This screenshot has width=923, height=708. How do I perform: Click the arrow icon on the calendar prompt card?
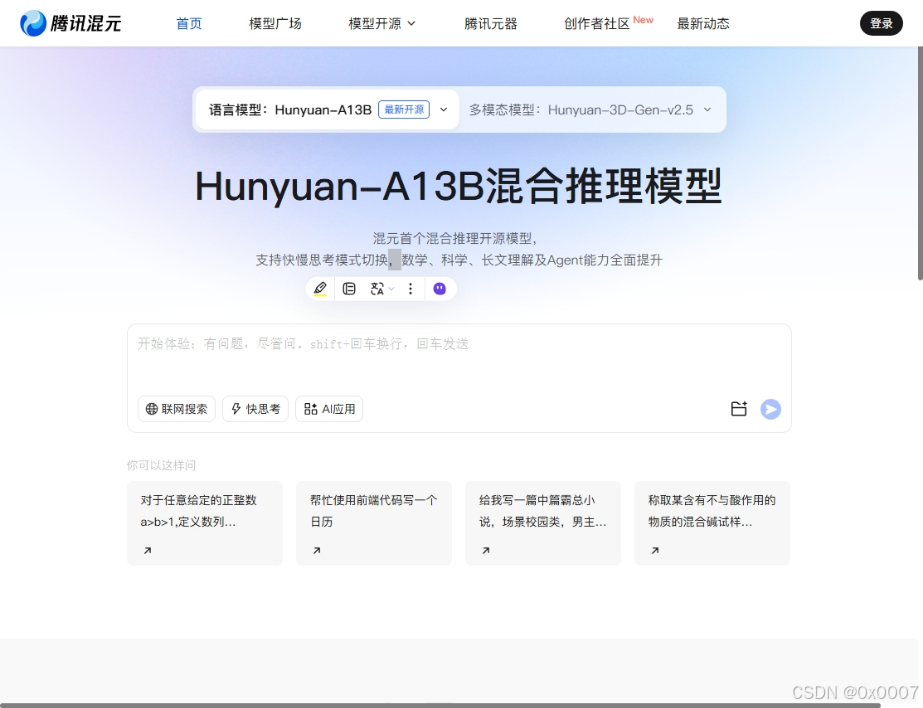tap(317, 550)
